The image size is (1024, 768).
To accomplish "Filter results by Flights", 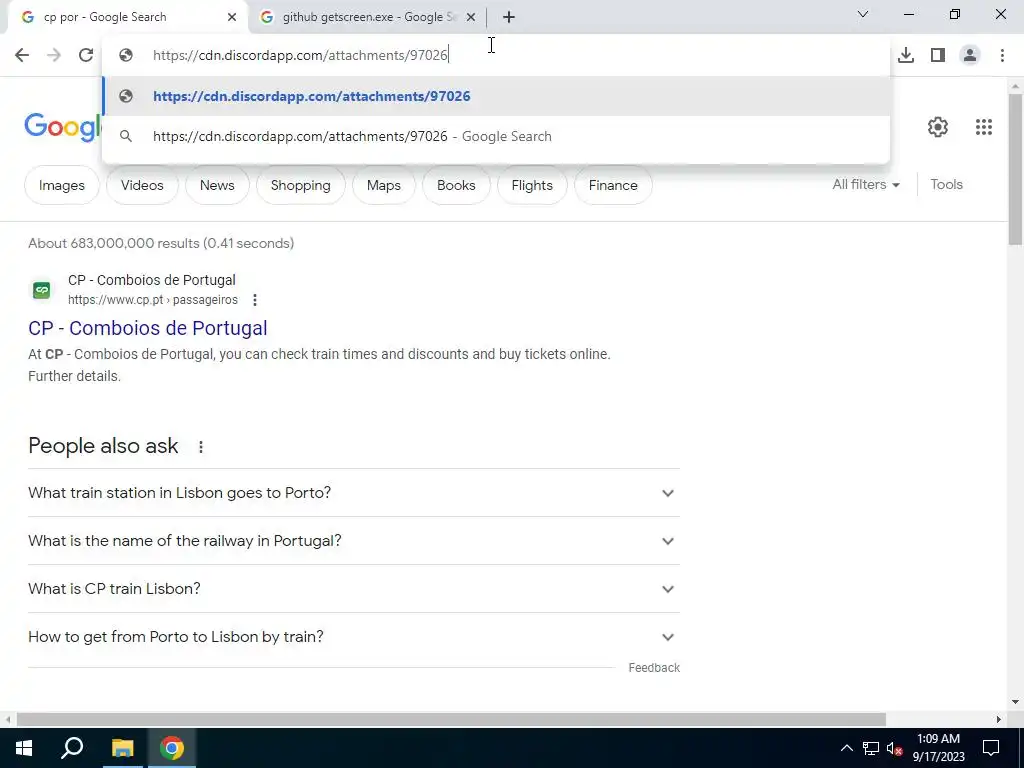I will pyautogui.click(x=532, y=185).
